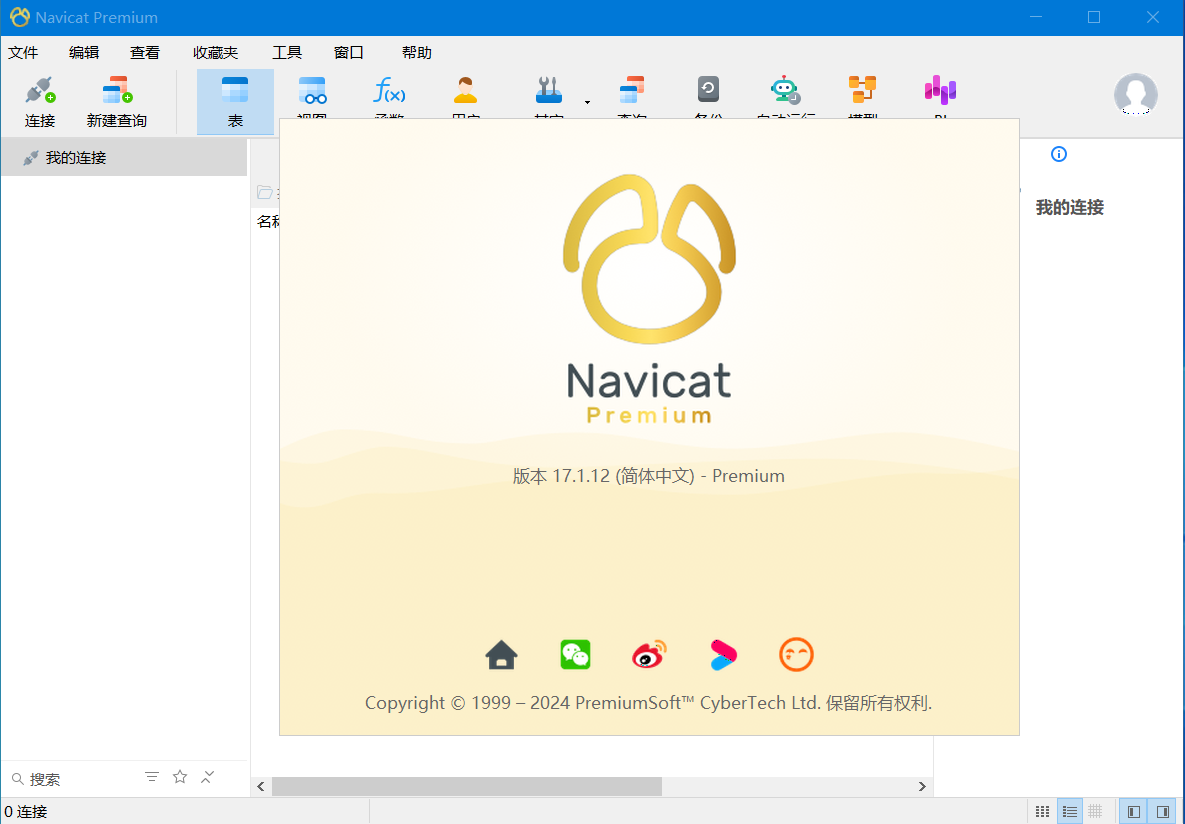The height and width of the screenshot is (824, 1185).
Task: Select the 表 table button in toolbar
Action: pos(235,101)
